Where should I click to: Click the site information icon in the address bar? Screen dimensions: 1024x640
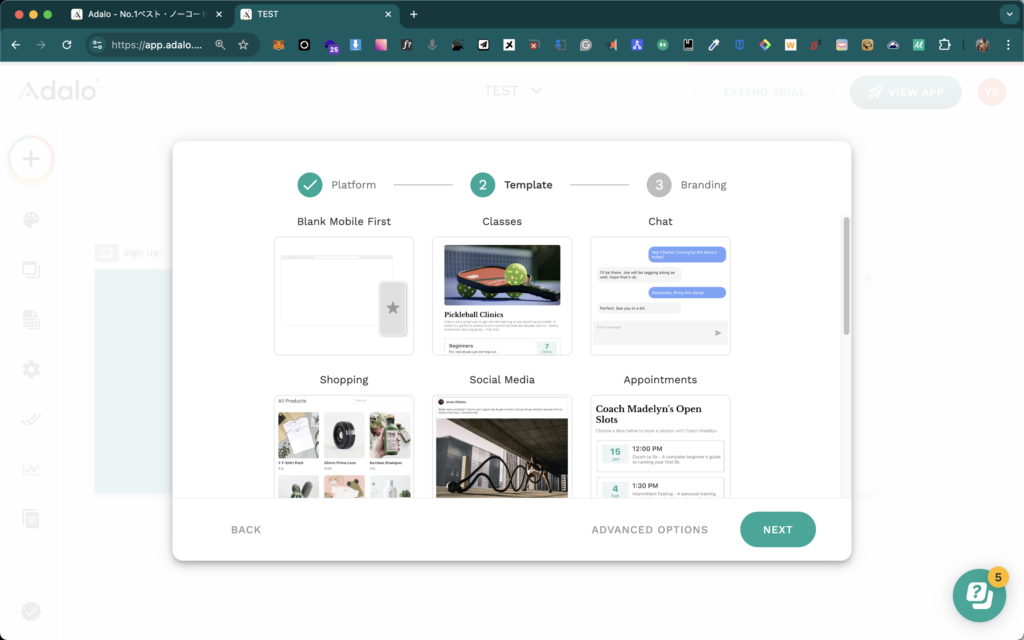pyautogui.click(x=97, y=45)
